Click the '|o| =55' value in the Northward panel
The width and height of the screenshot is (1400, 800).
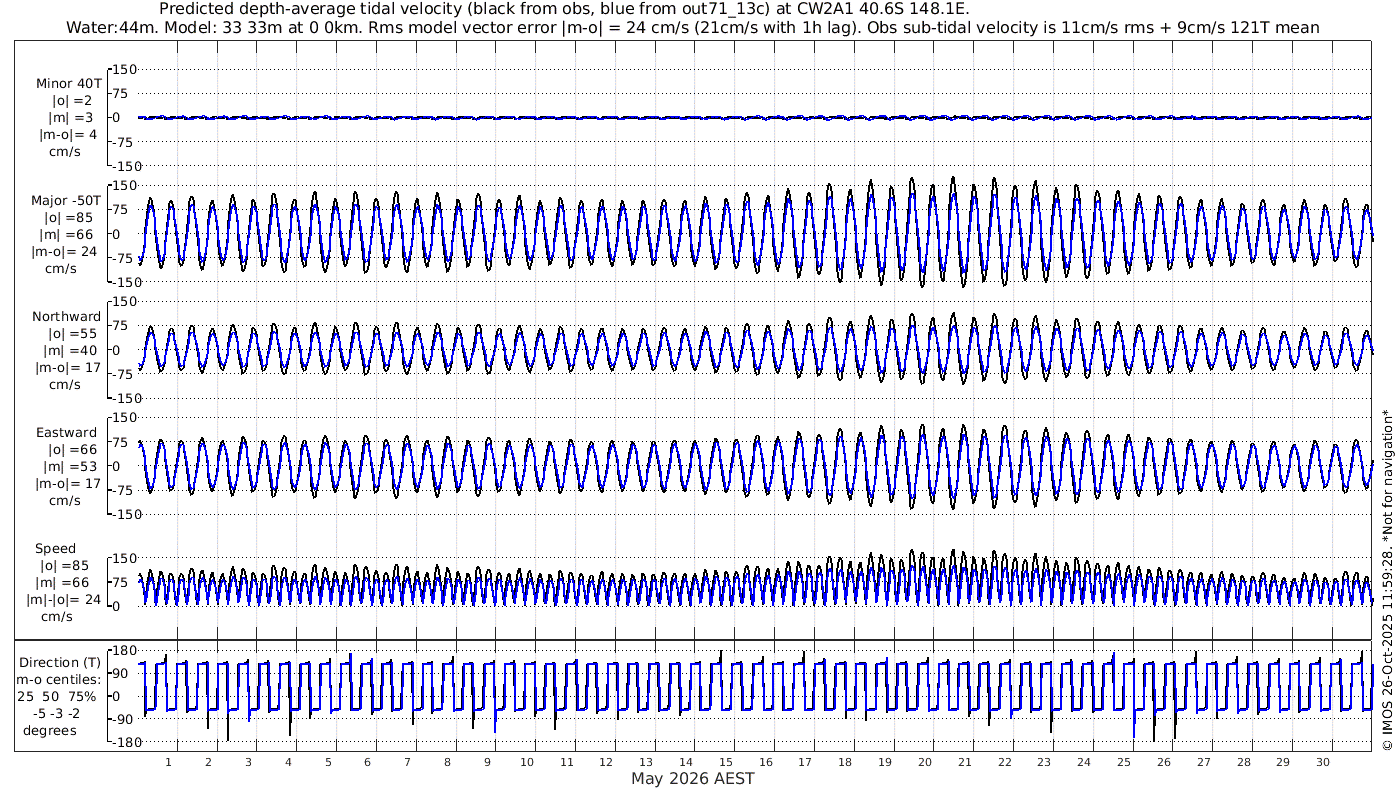(x=66, y=334)
